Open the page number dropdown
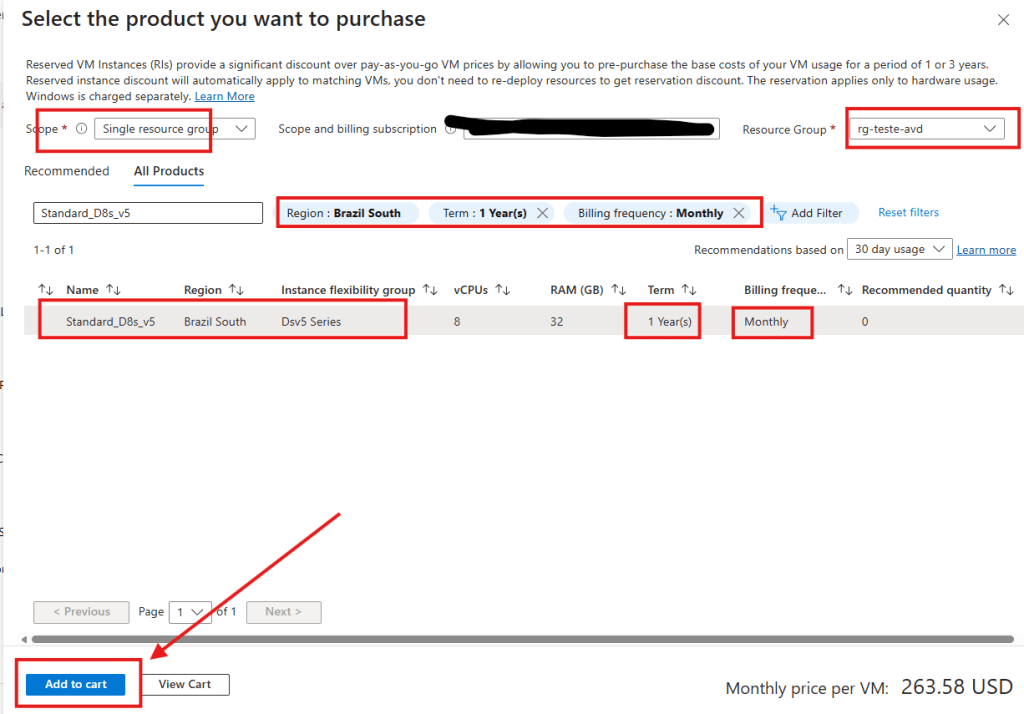 pos(190,612)
